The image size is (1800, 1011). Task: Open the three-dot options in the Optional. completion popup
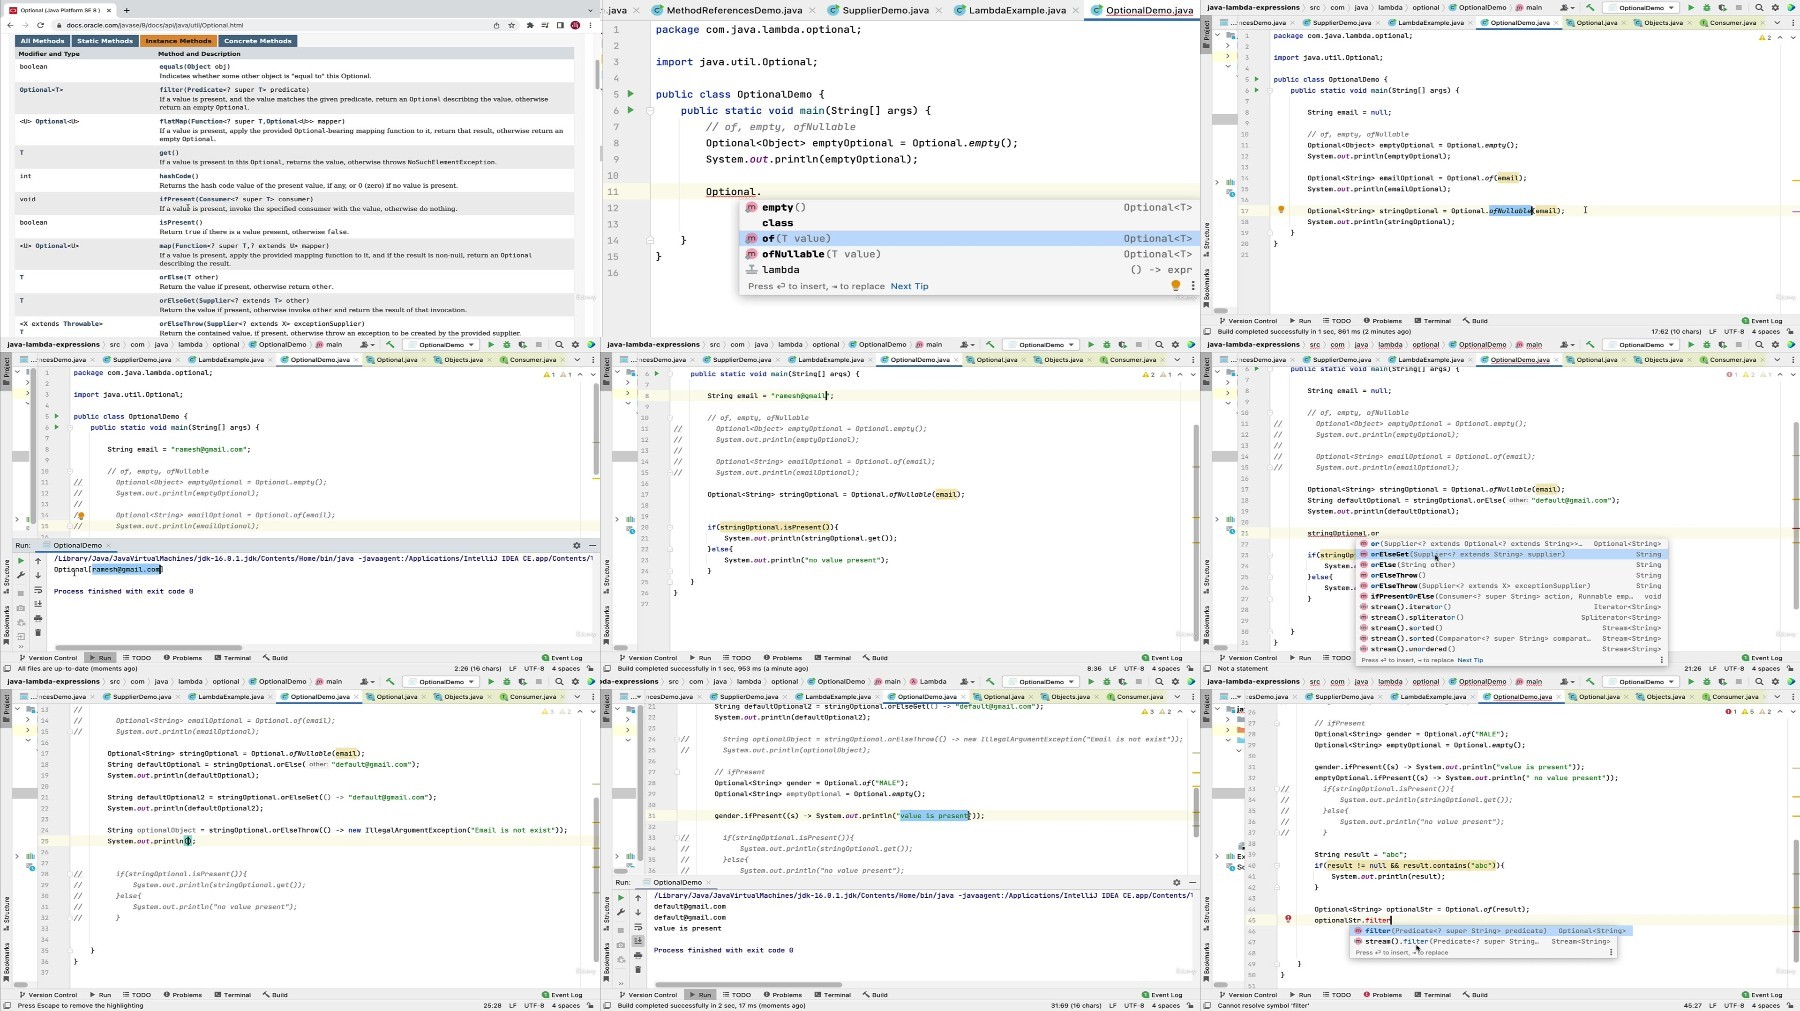point(1193,286)
